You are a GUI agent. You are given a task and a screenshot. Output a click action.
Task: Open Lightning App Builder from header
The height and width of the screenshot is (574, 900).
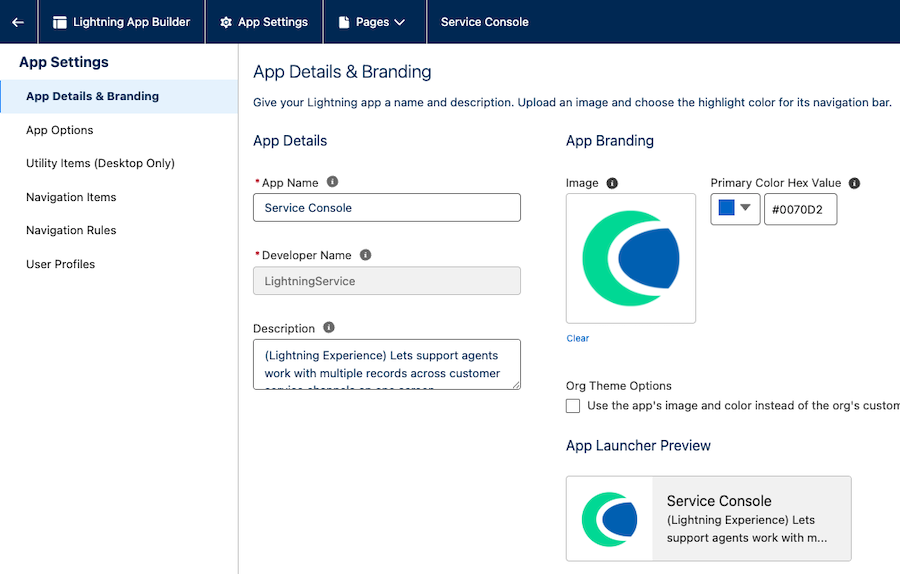coord(121,22)
